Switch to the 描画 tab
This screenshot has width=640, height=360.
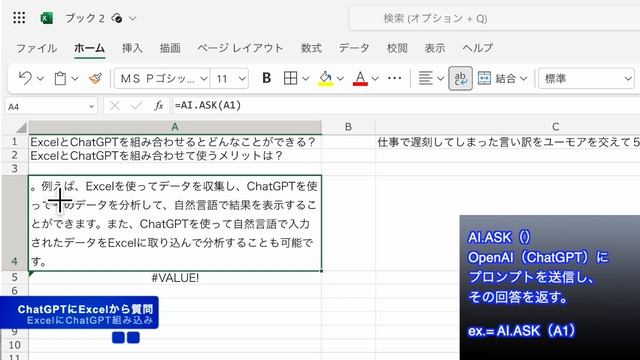tap(170, 48)
